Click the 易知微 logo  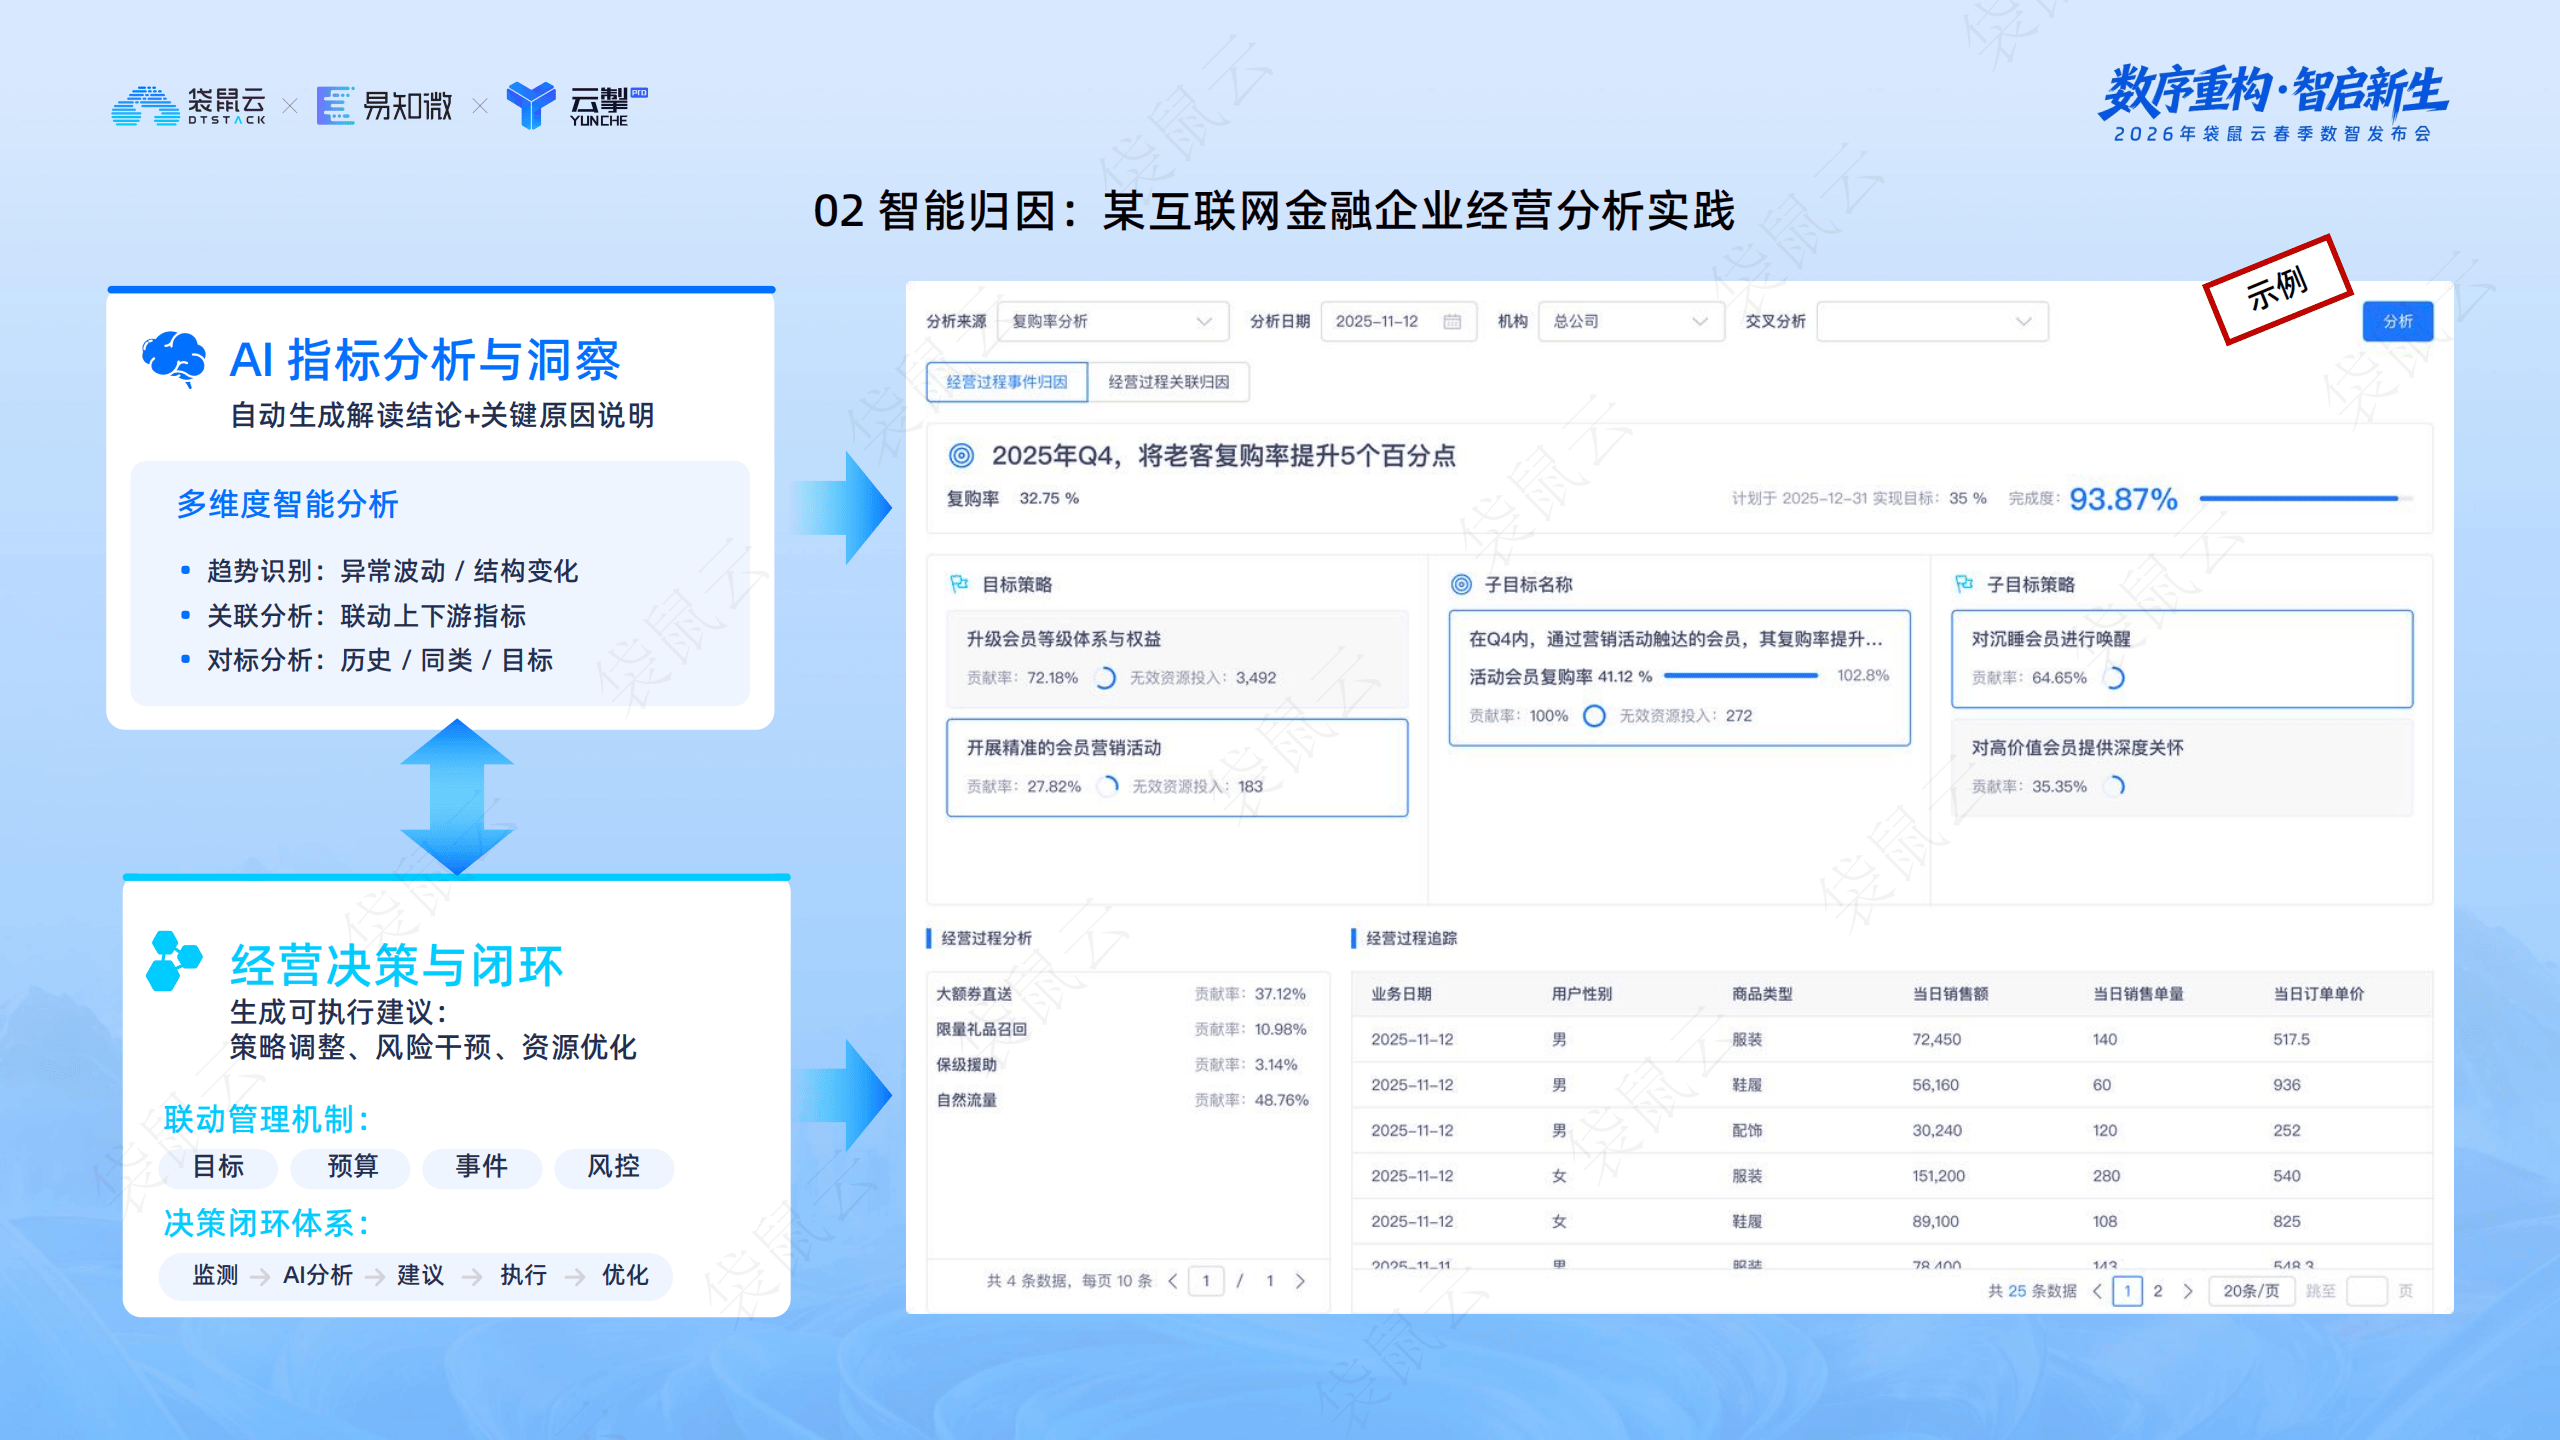tap(384, 106)
